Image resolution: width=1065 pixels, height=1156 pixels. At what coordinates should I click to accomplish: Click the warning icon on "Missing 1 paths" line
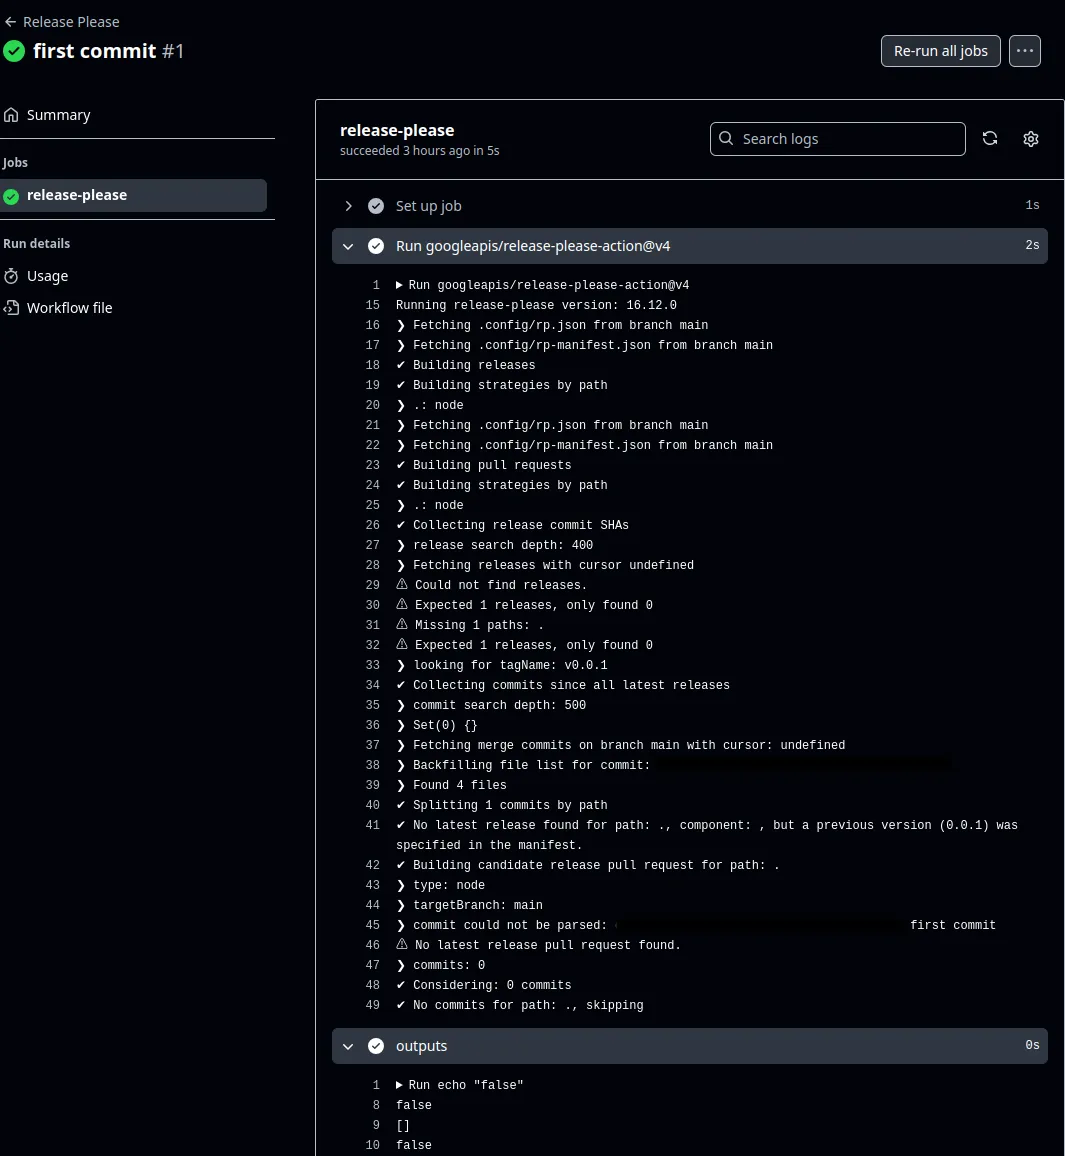click(402, 624)
